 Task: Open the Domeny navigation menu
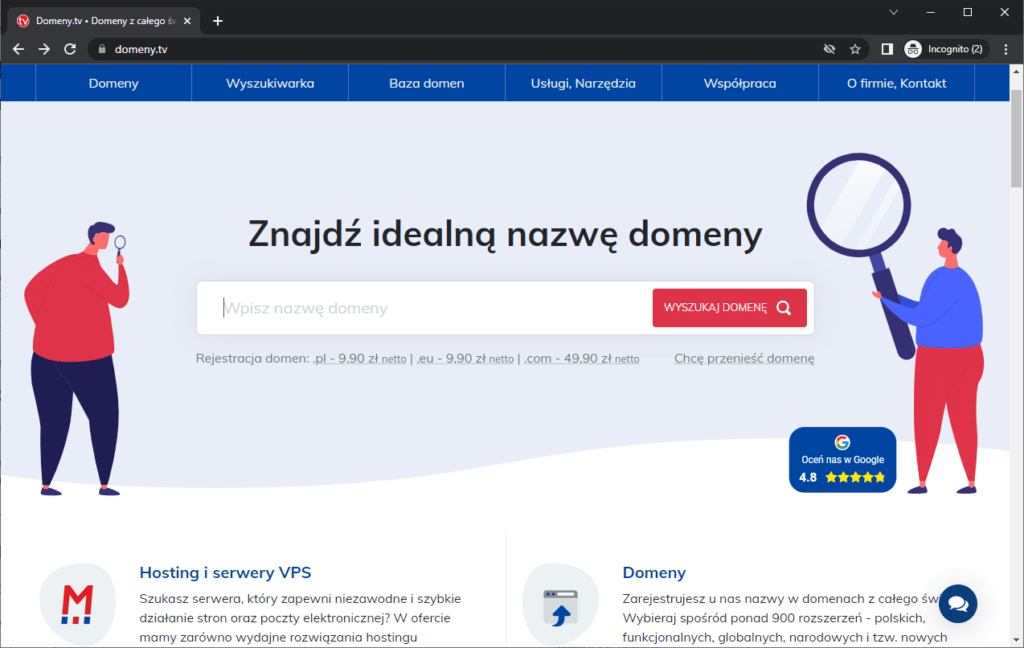112,83
